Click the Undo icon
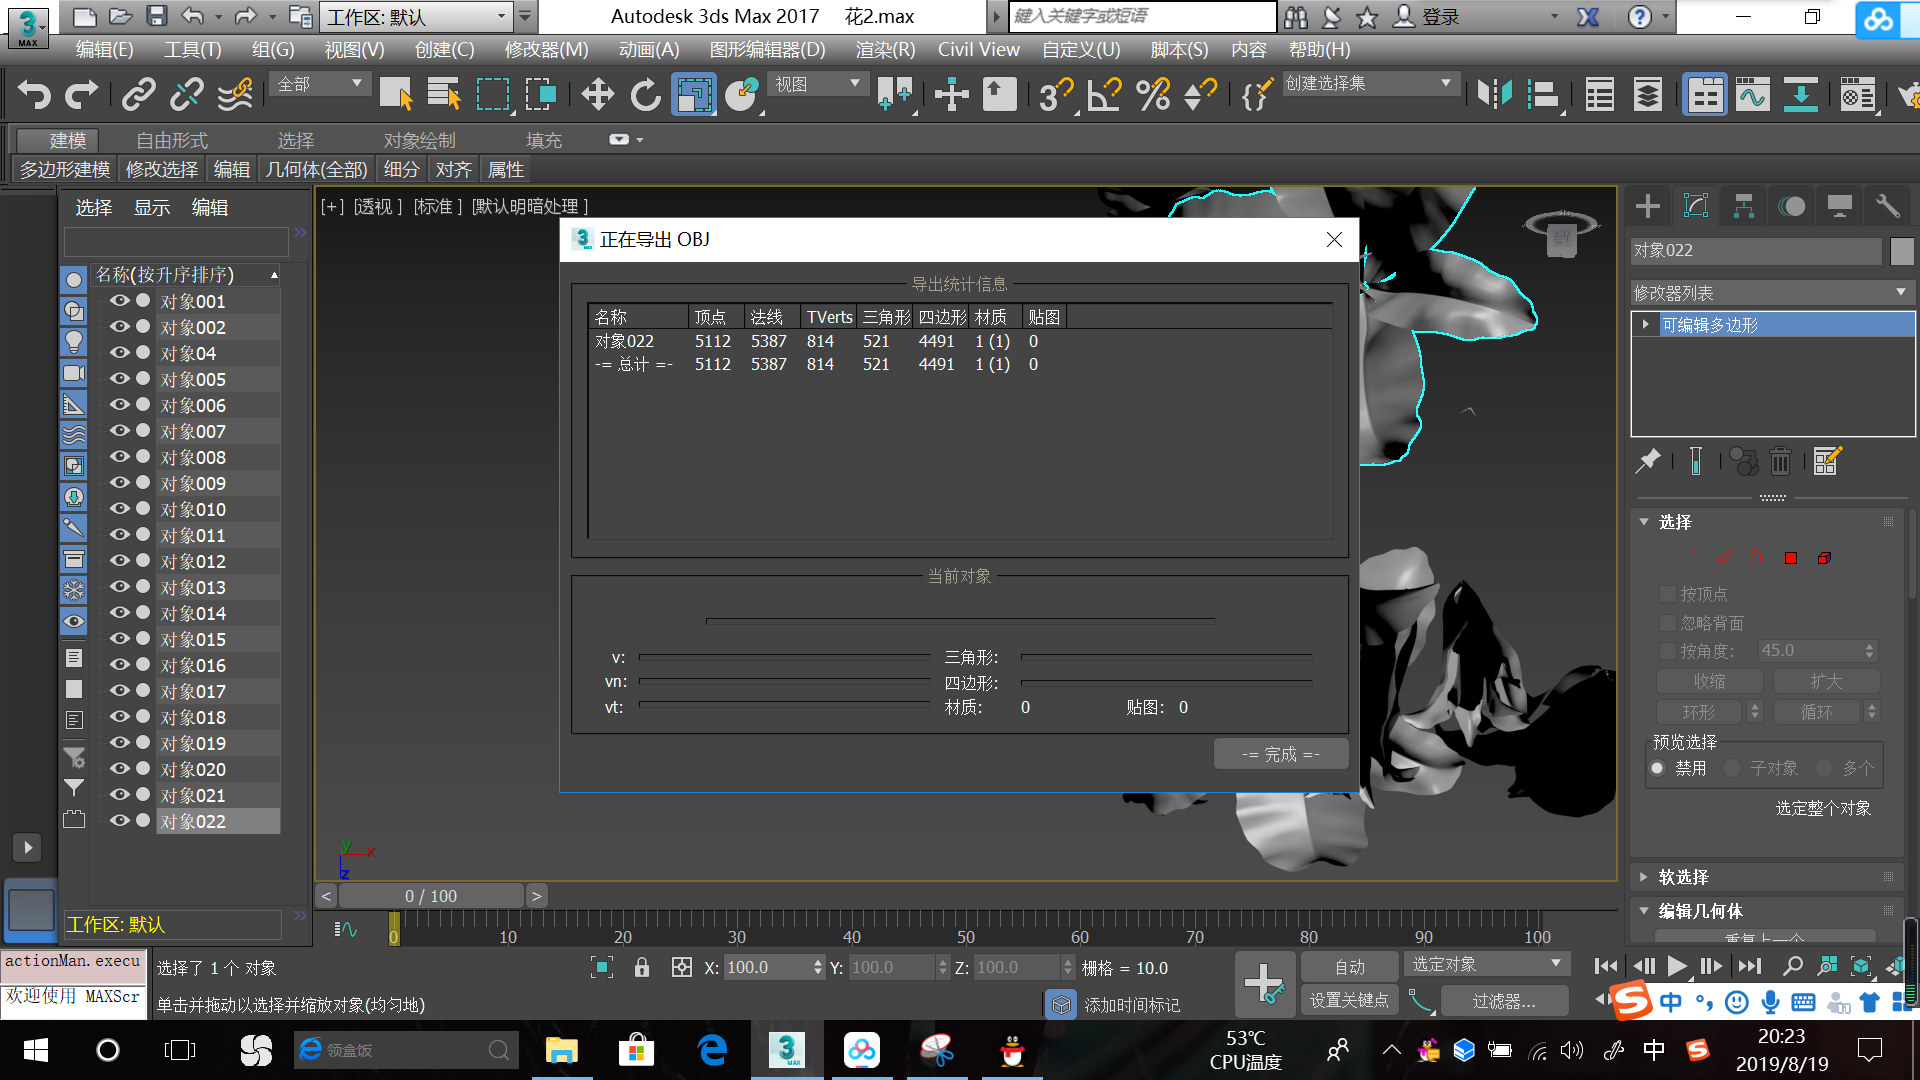Image resolution: width=1920 pixels, height=1080 pixels. tap(34, 94)
